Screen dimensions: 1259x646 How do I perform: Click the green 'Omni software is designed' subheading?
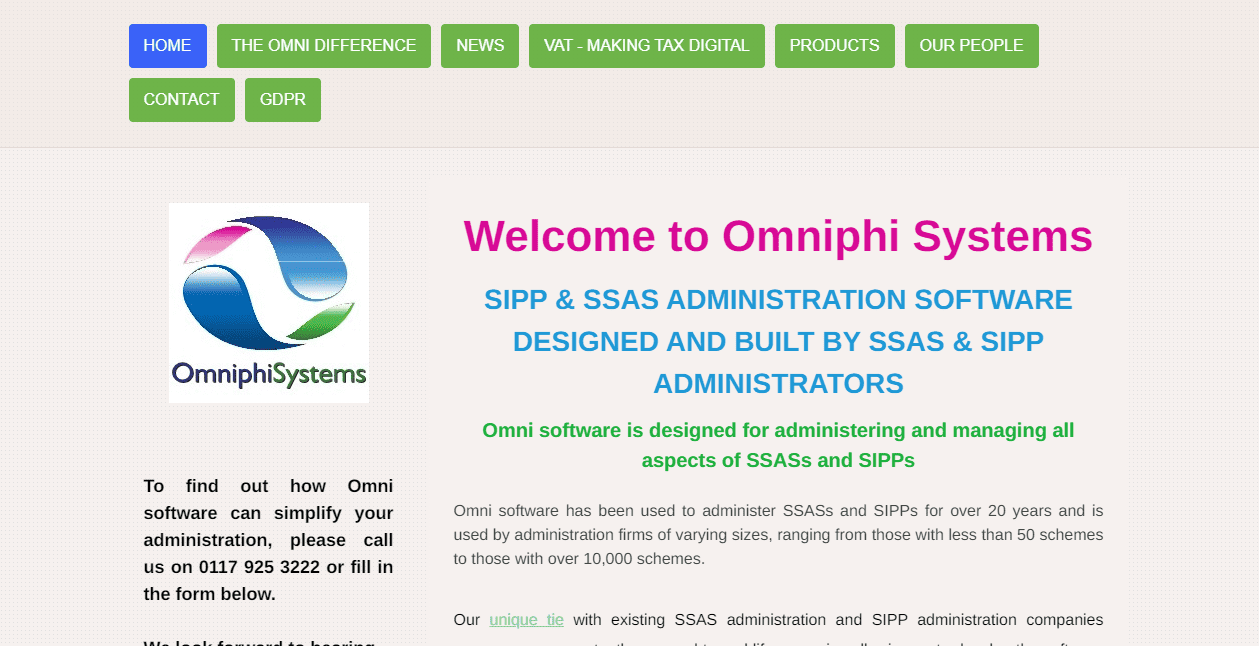click(x=778, y=446)
